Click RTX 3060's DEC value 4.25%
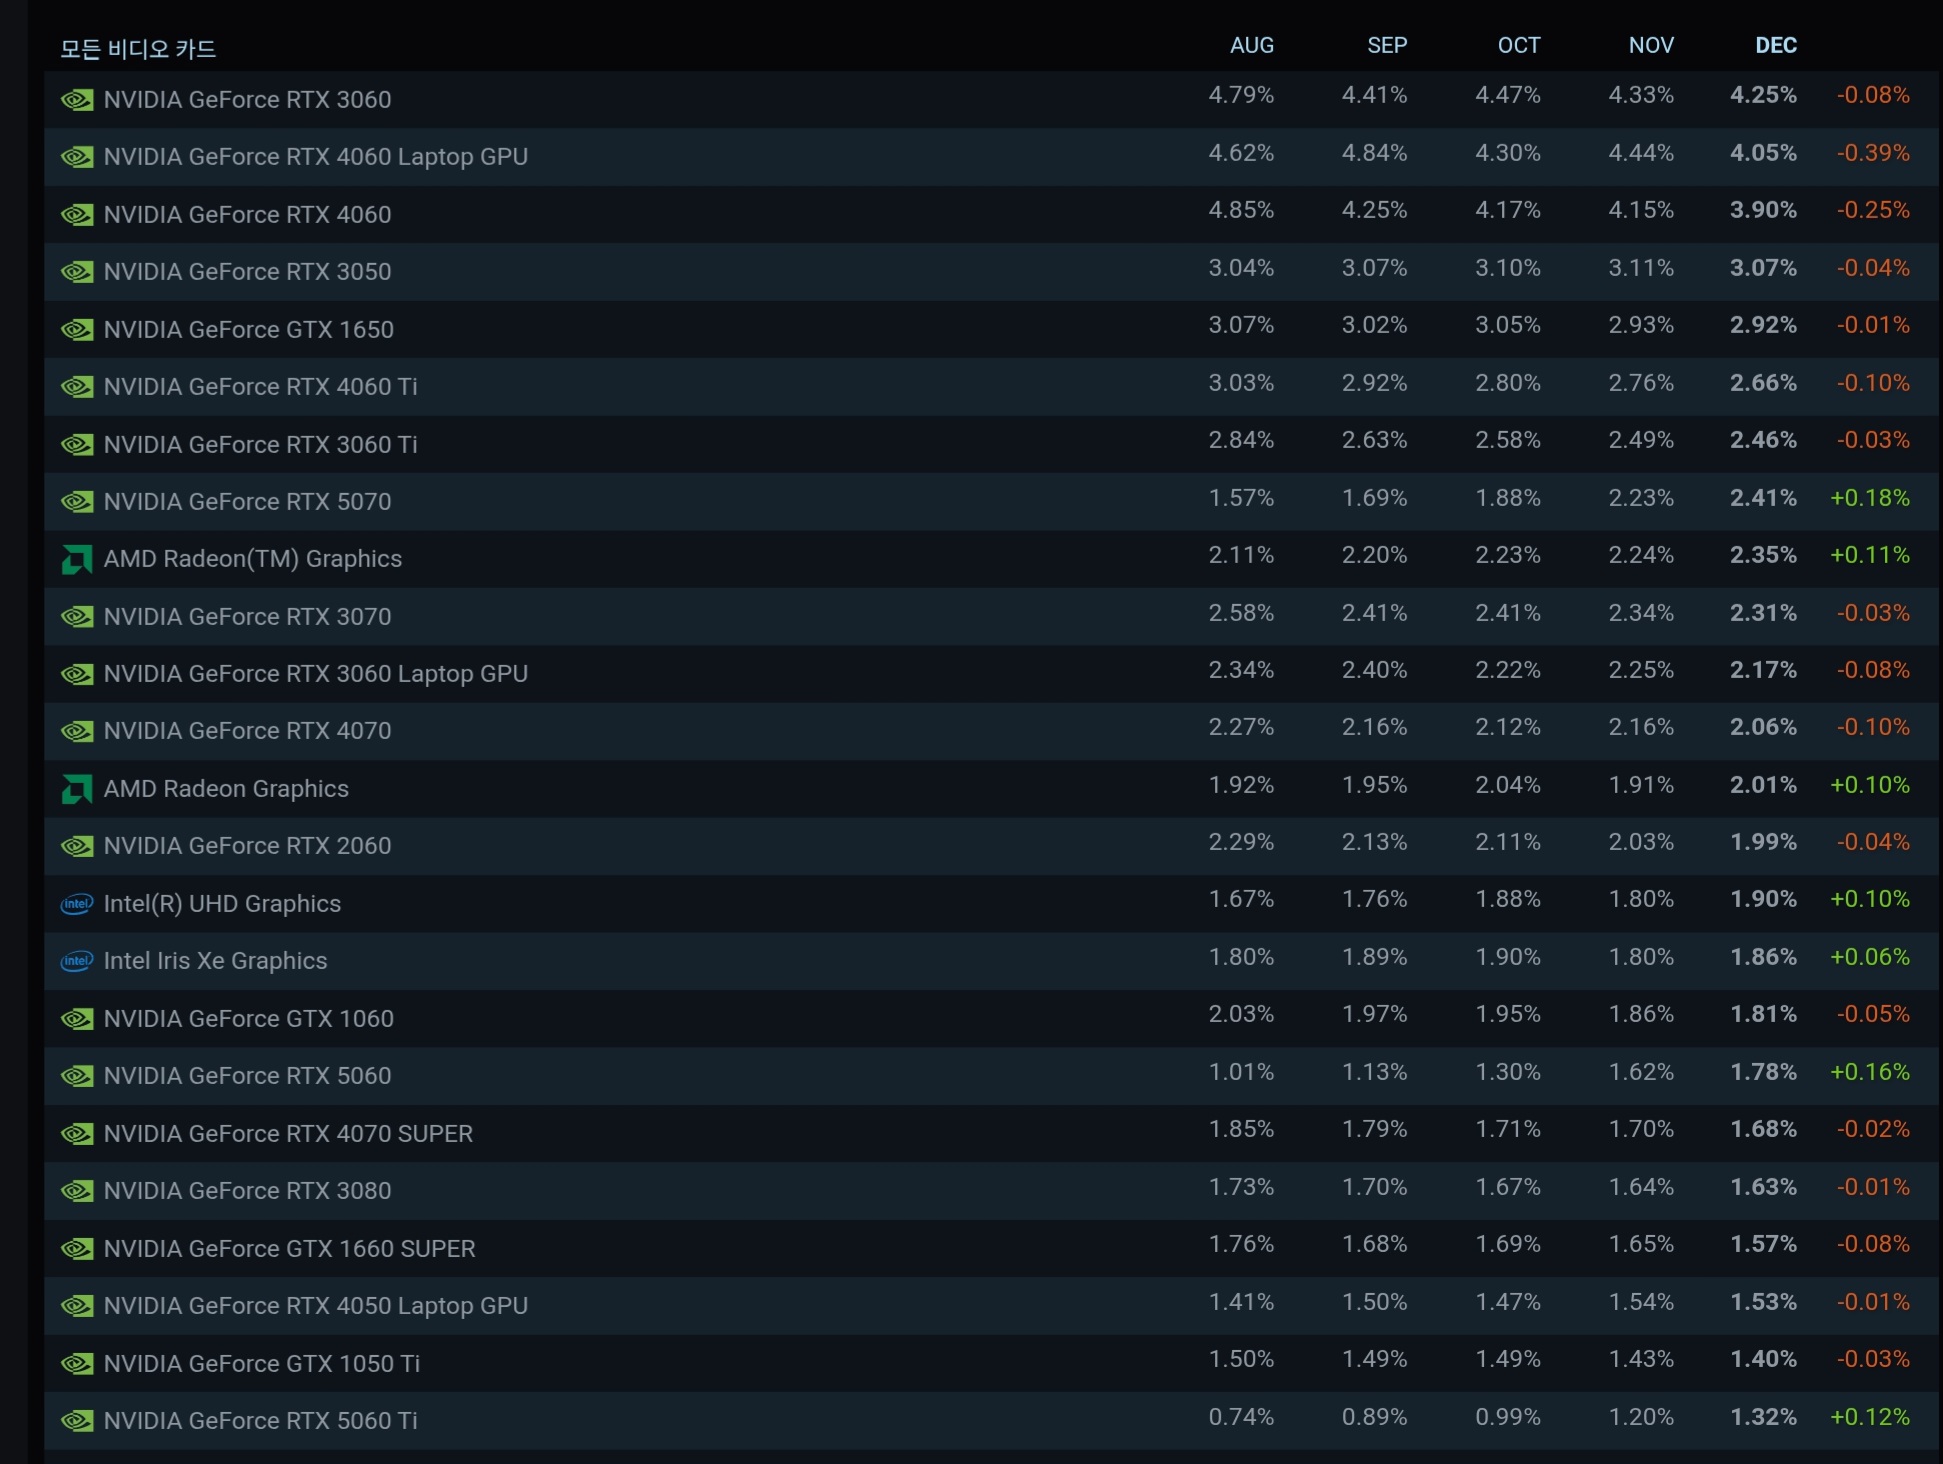This screenshot has width=1943, height=1464. 1763,95
